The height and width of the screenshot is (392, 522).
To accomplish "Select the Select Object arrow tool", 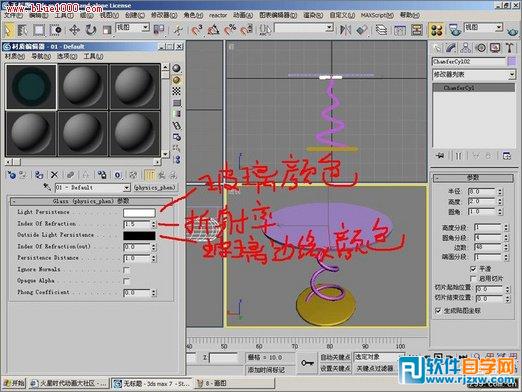I will tap(8, 30).
